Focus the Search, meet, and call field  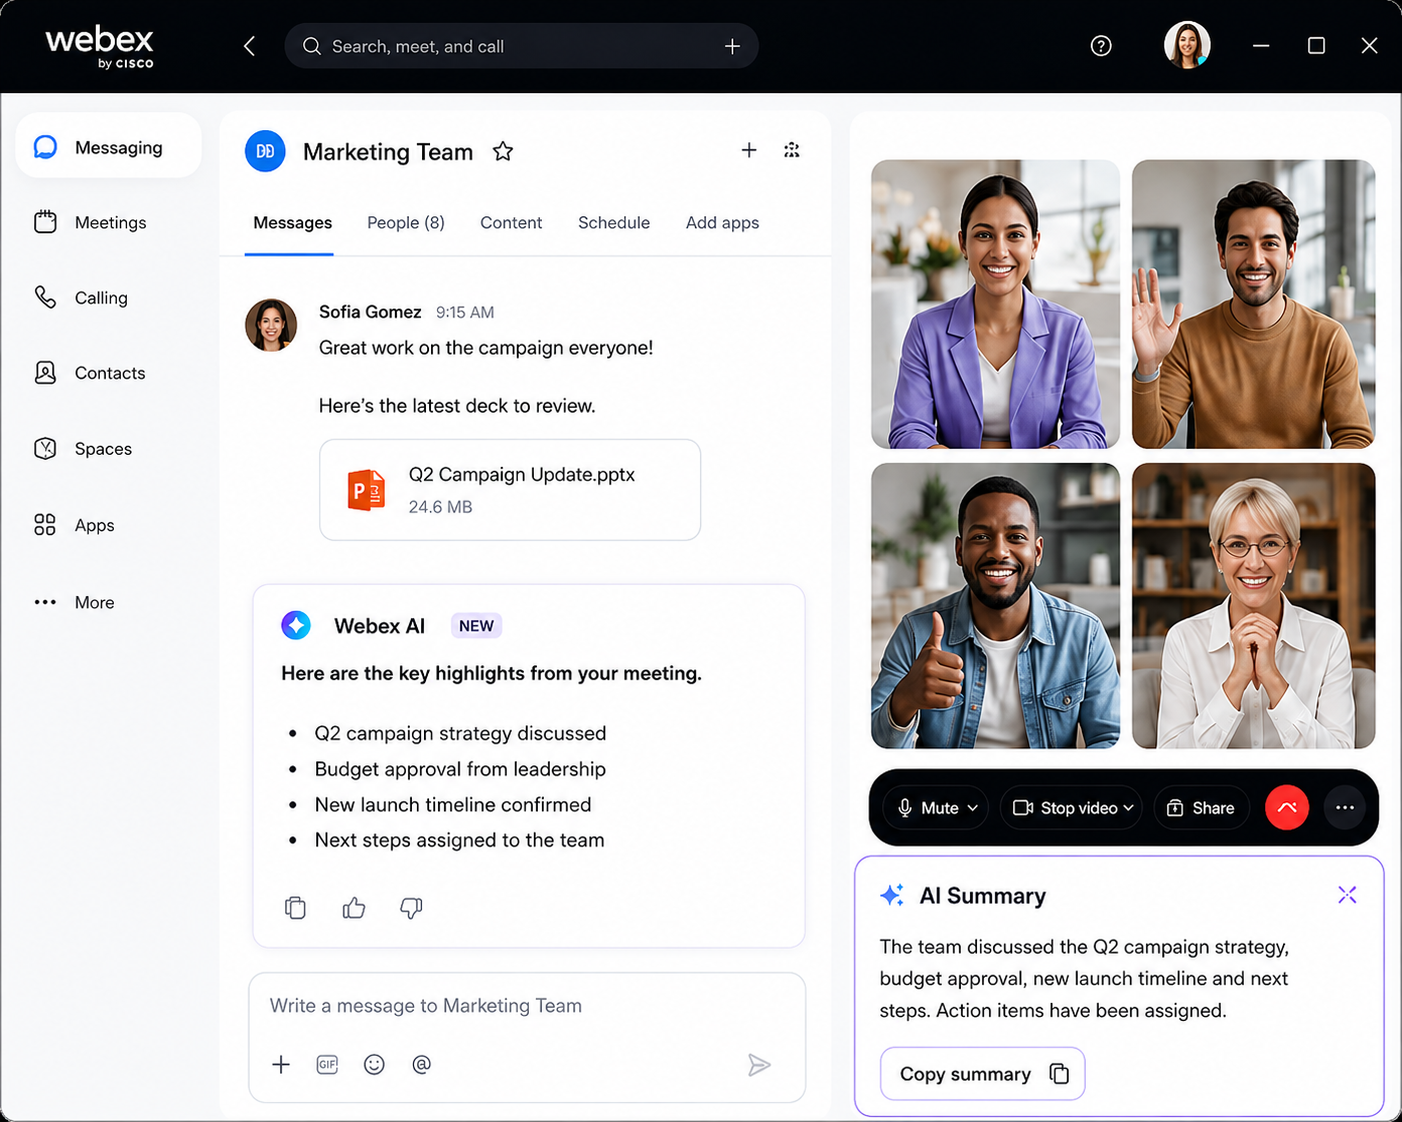521,46
